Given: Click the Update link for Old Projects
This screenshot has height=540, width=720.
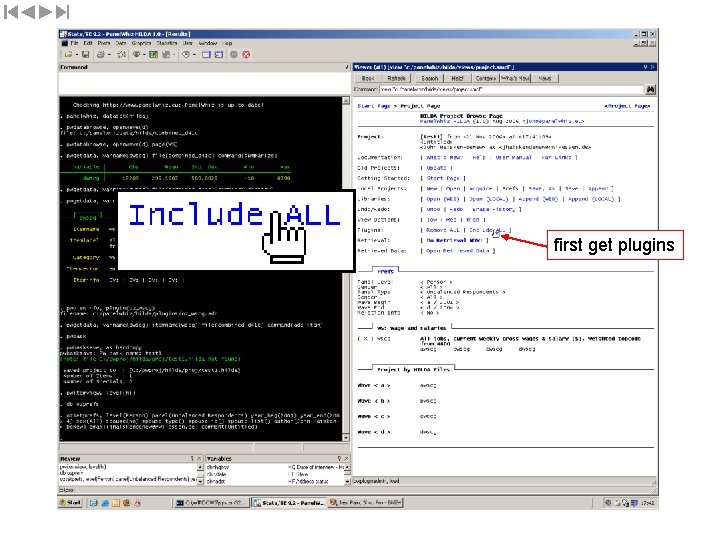Looking at the screenshot, I should pos(436,168).
